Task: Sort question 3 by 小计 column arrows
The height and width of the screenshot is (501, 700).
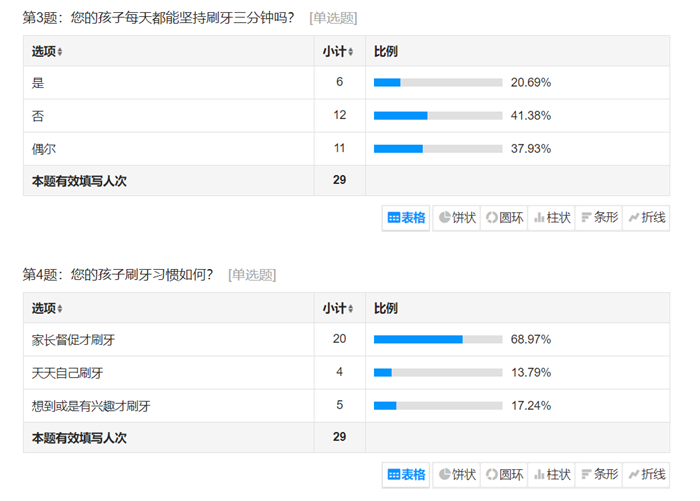Action: tap(350, 52)
